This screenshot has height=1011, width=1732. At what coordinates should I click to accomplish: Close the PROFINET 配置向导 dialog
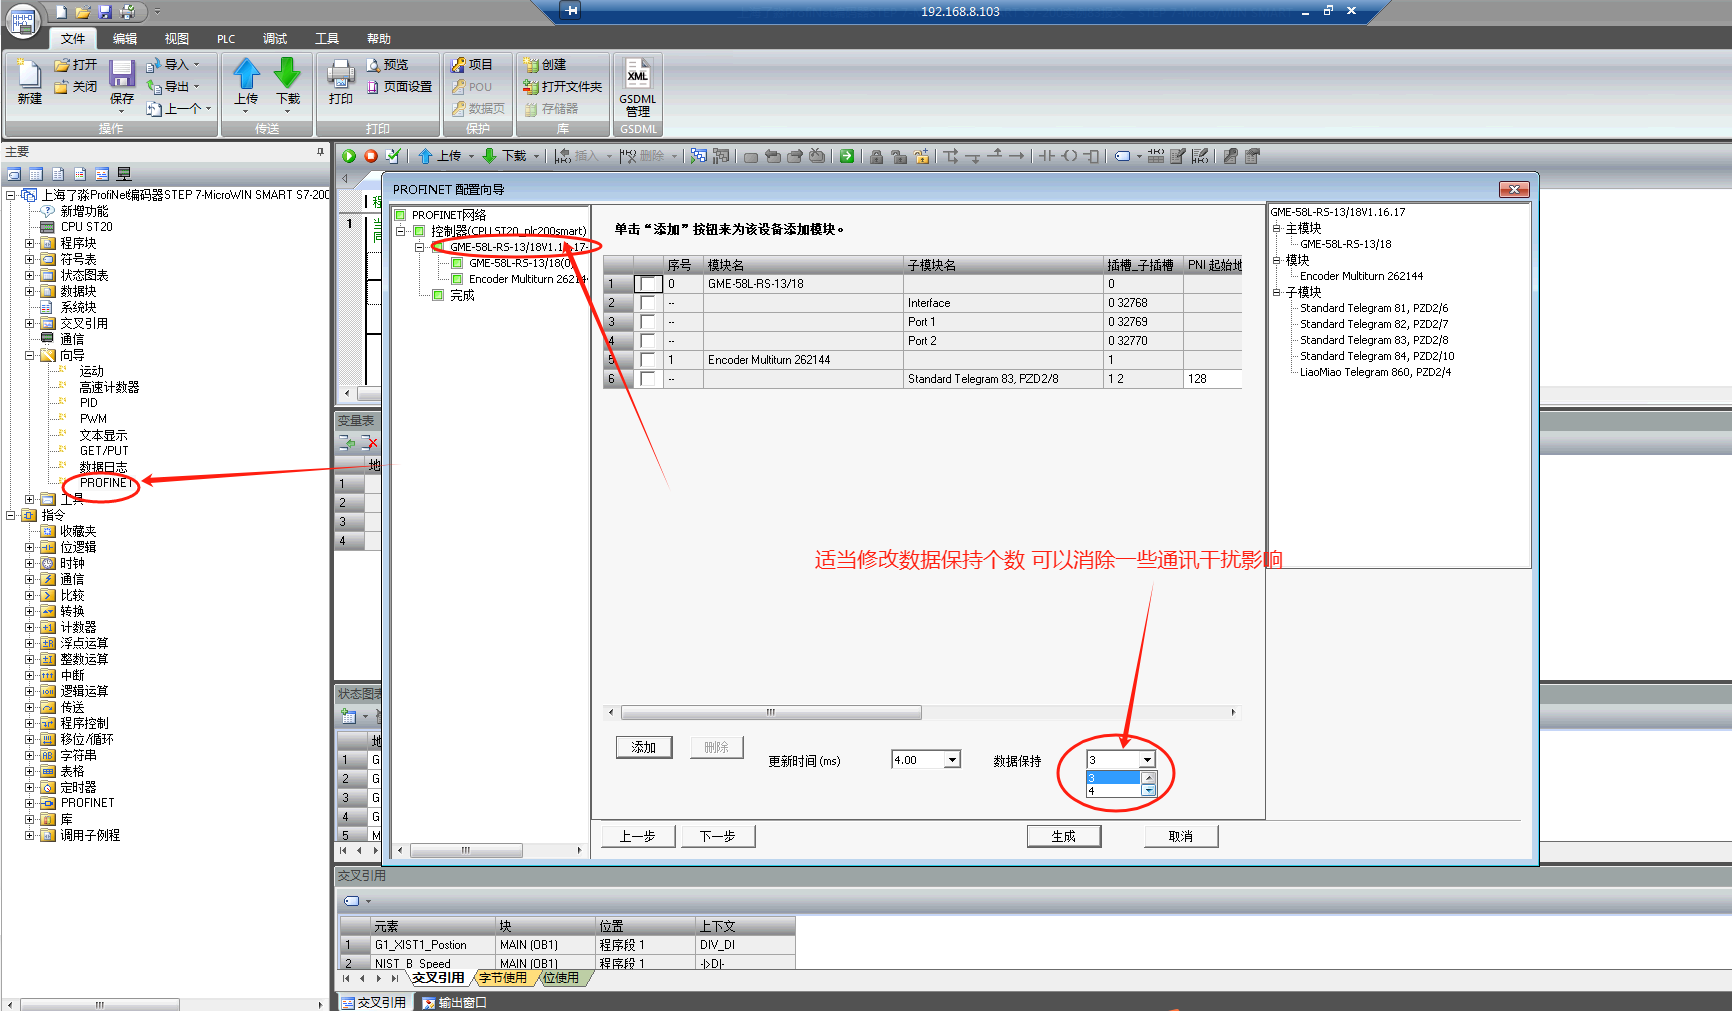[1514, 189]
